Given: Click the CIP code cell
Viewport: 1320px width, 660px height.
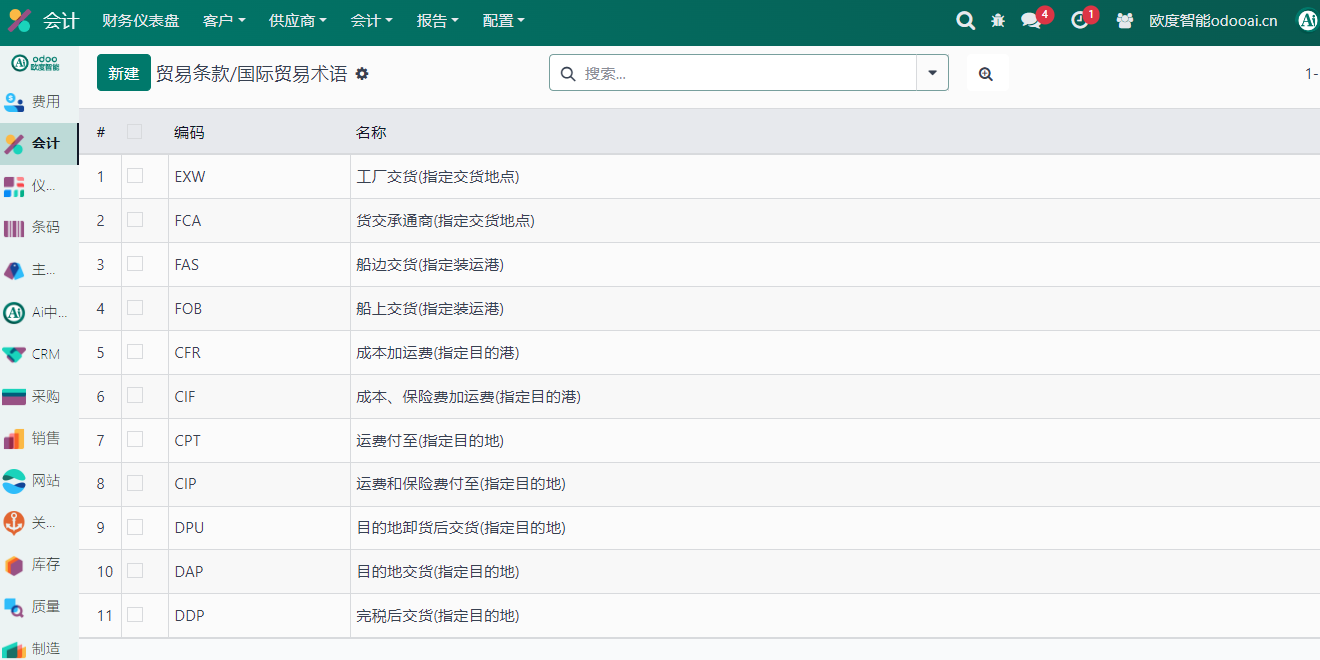Looking at the screenshot, I should [259, 484].
